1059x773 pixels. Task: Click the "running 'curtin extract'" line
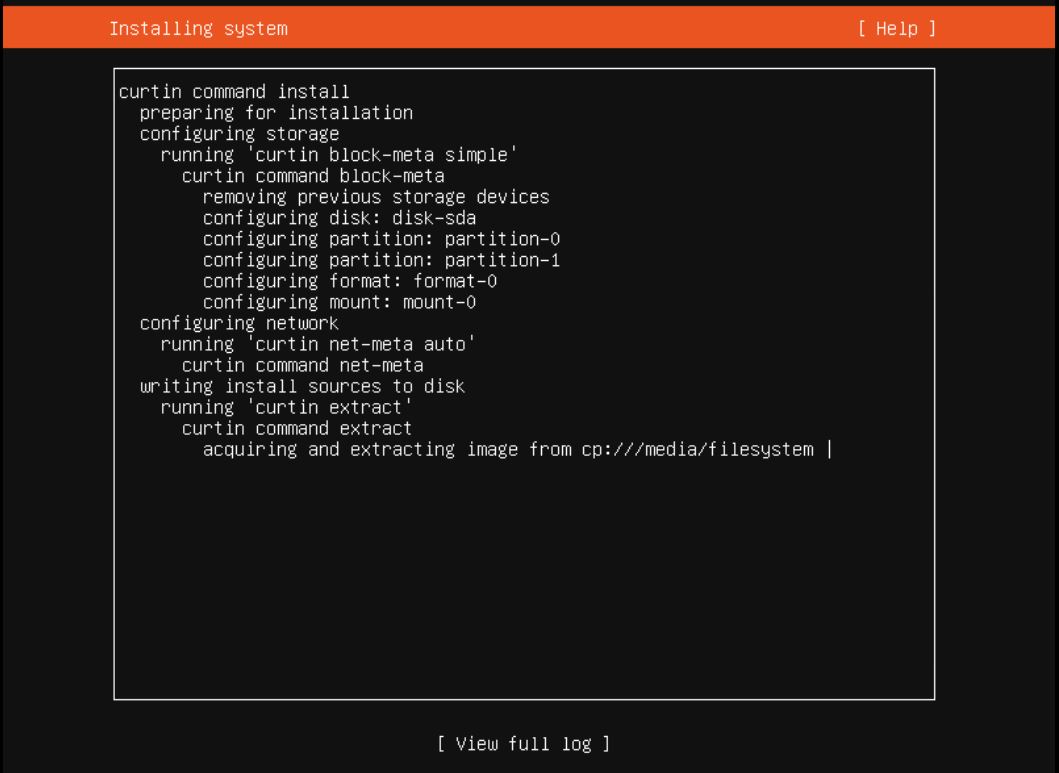[287, 408]
